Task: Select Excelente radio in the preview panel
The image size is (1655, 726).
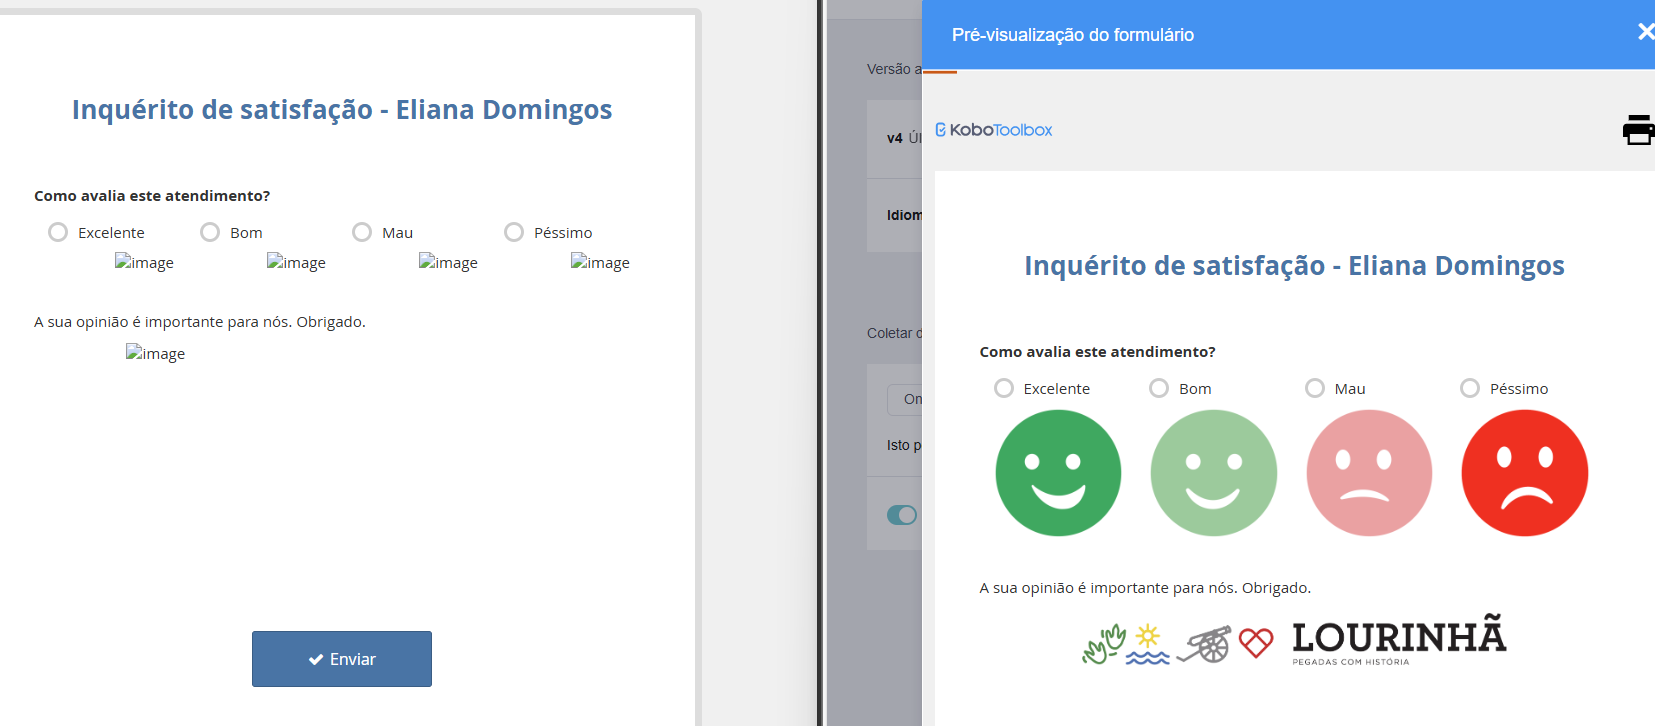Action: click(1004, 388)
